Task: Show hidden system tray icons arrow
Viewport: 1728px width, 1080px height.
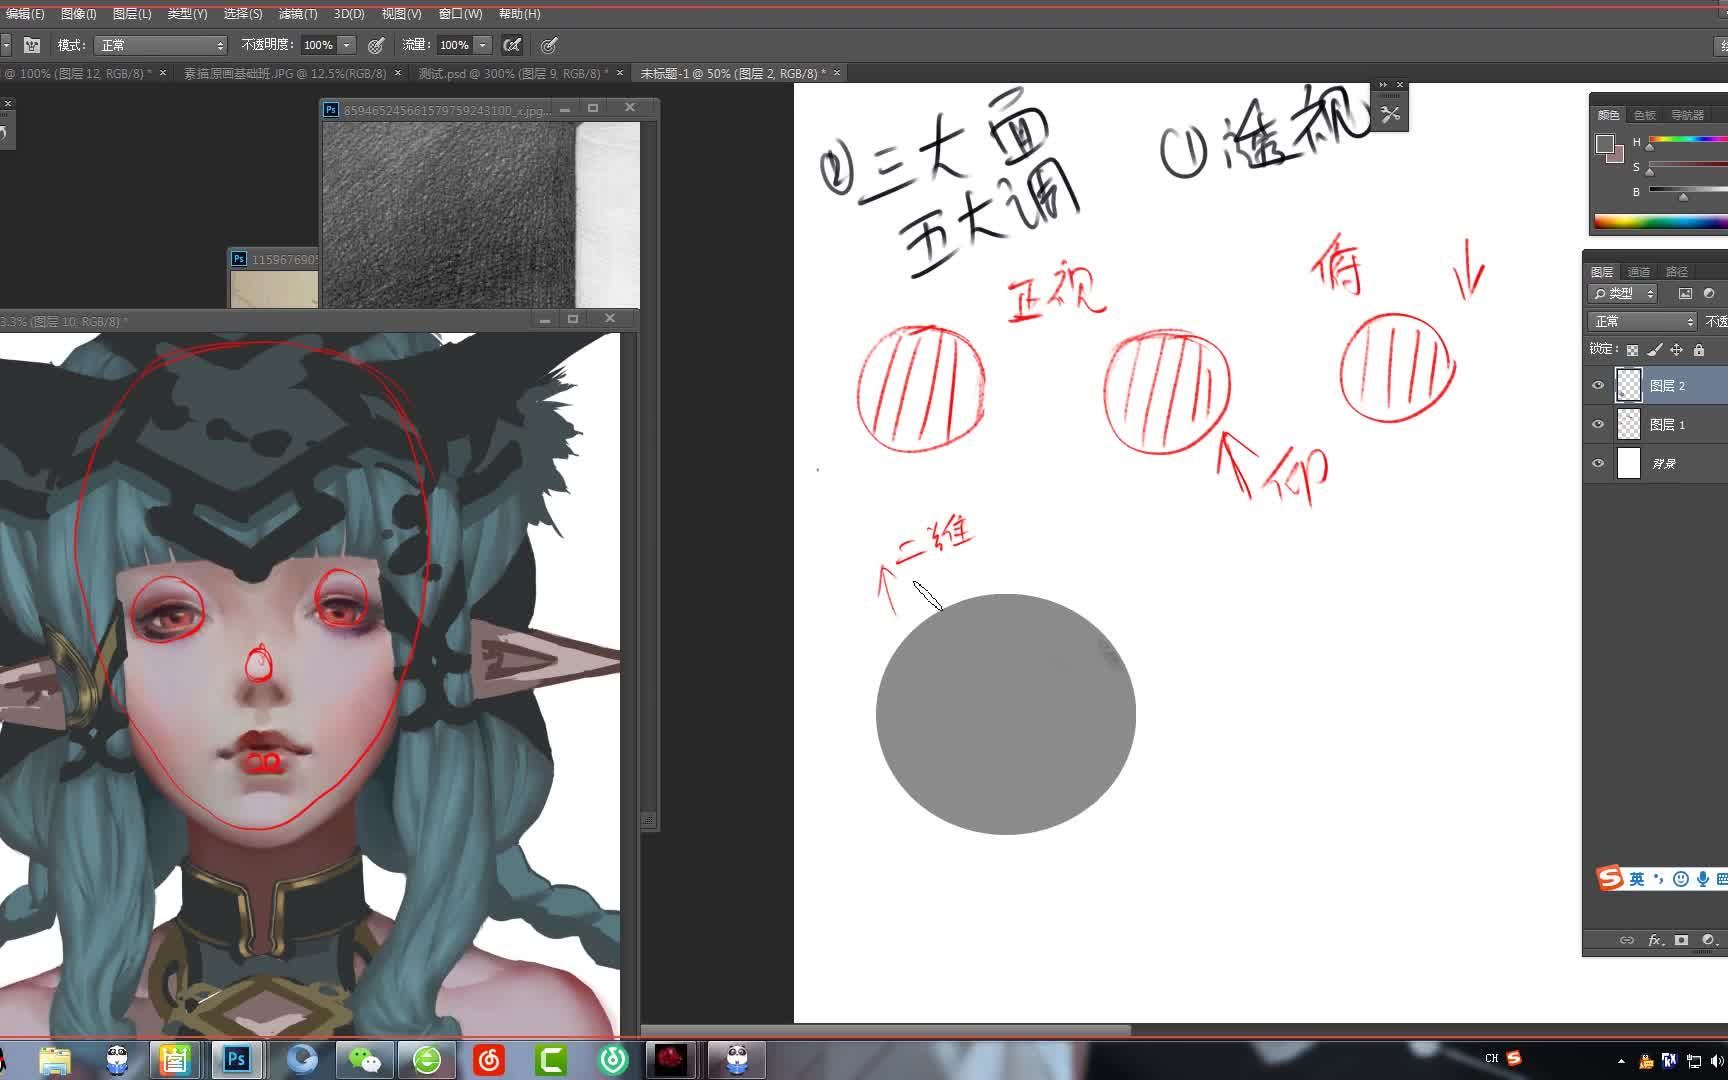Action: (x=1621, y=1060)
